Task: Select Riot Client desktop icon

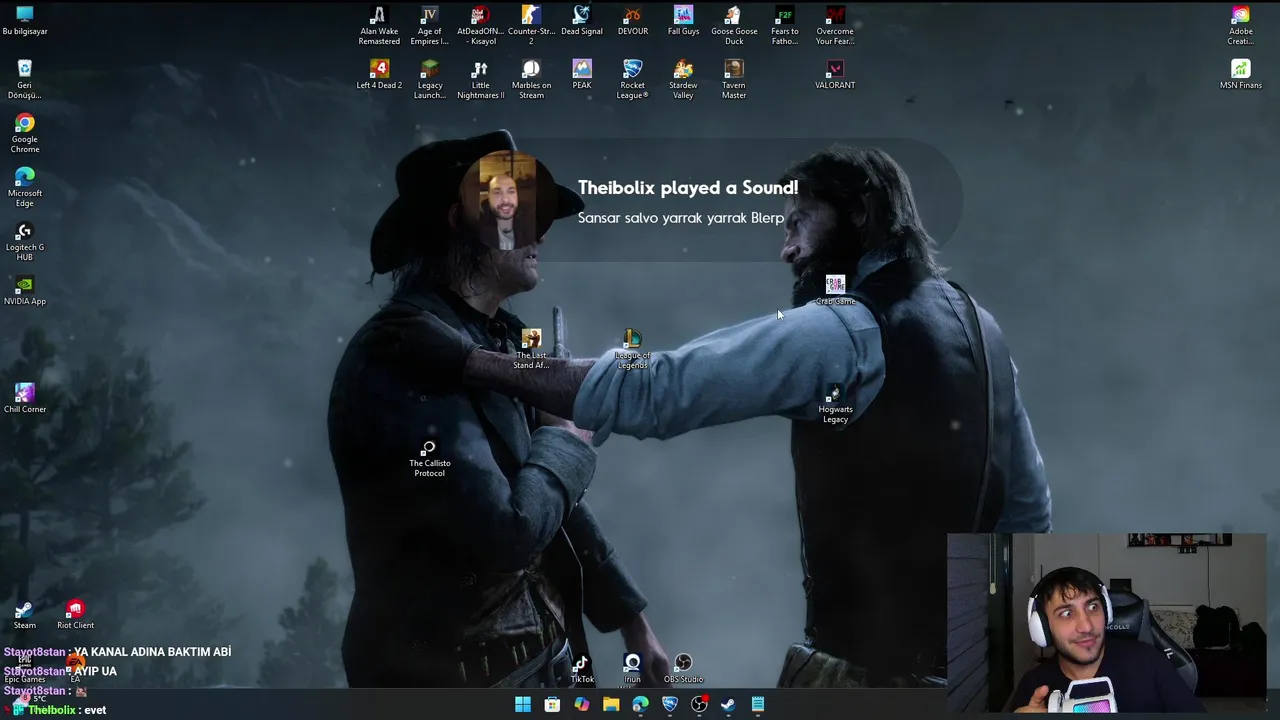Action: point(75,615)
